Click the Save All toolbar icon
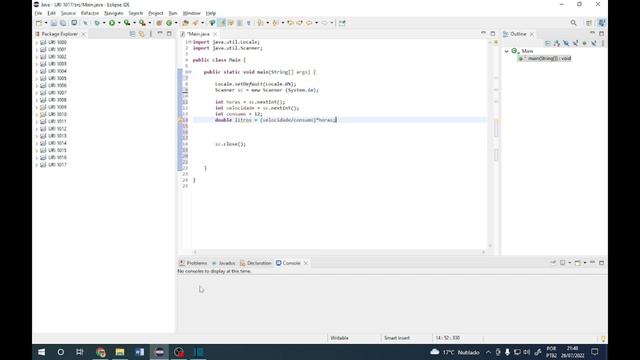Viewport: 640px width, 360px height. [x=63, y=23]
